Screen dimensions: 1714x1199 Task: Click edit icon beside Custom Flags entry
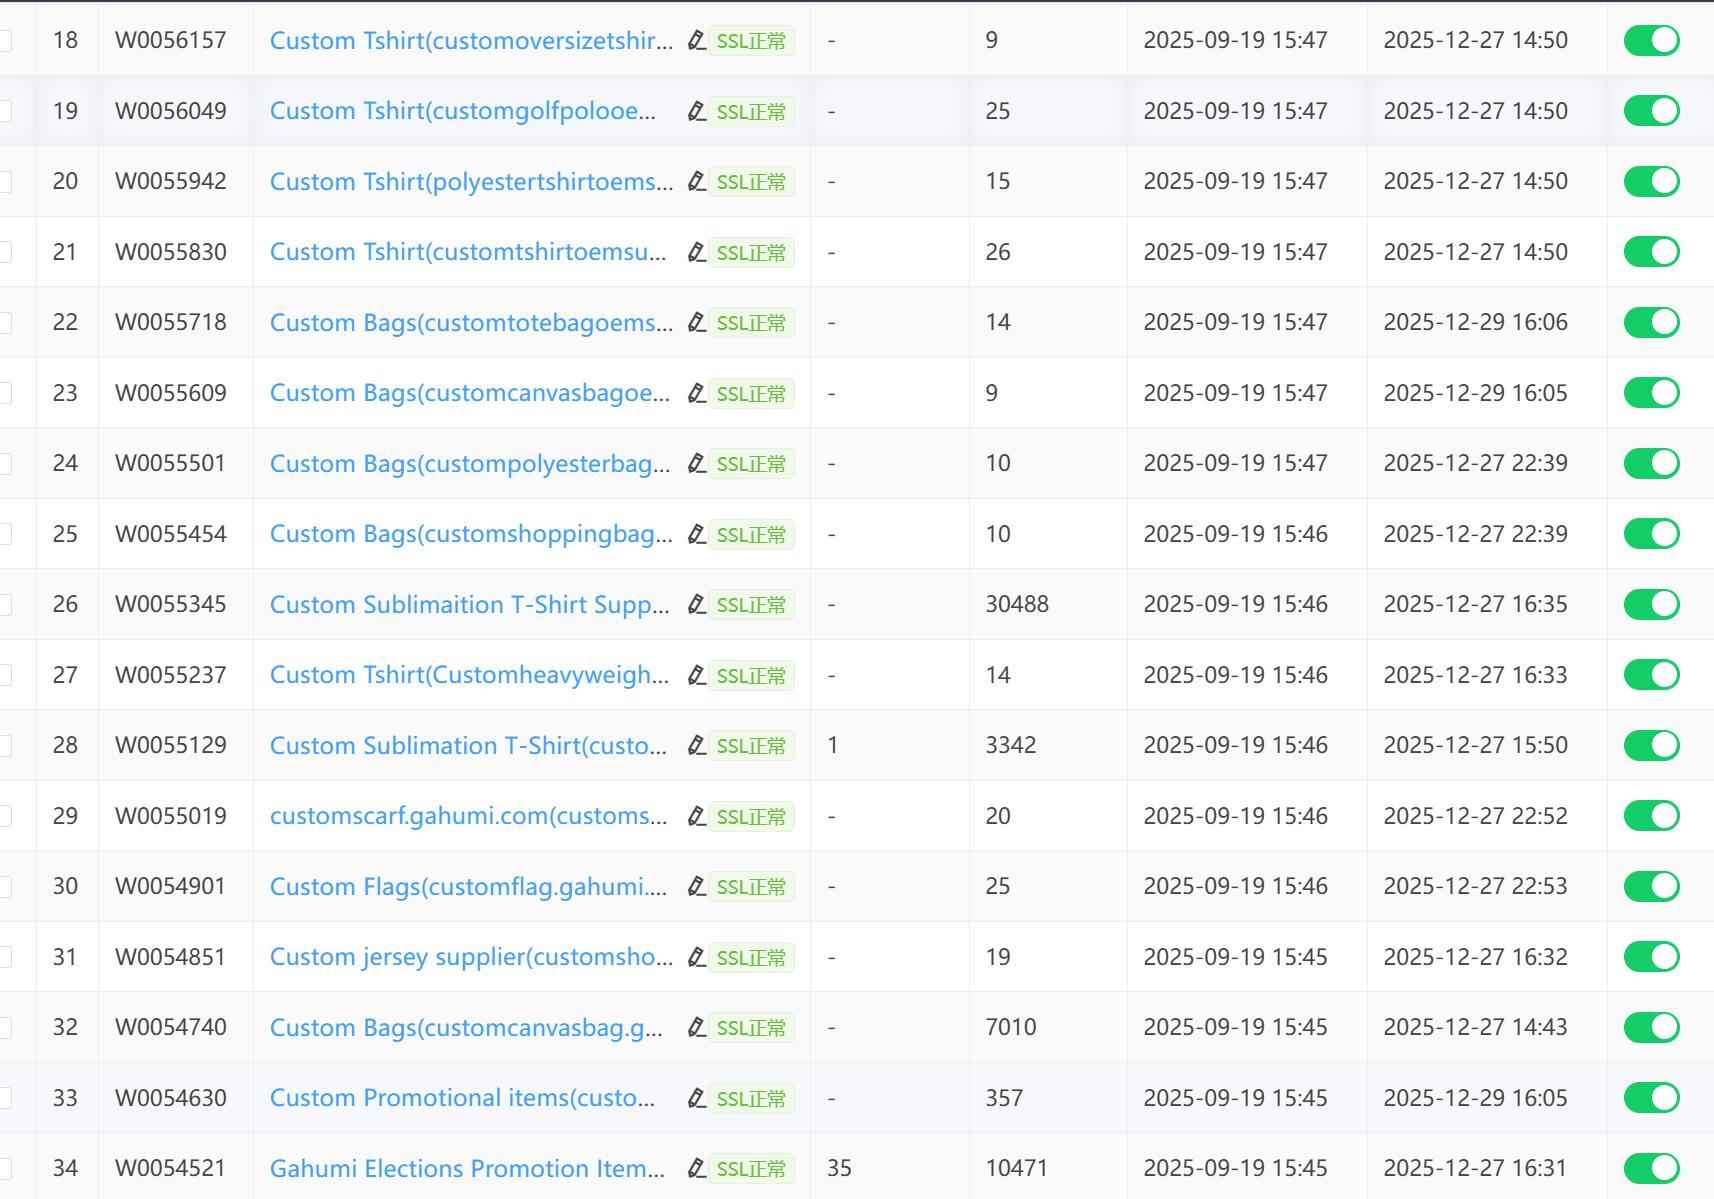[697, 887]
